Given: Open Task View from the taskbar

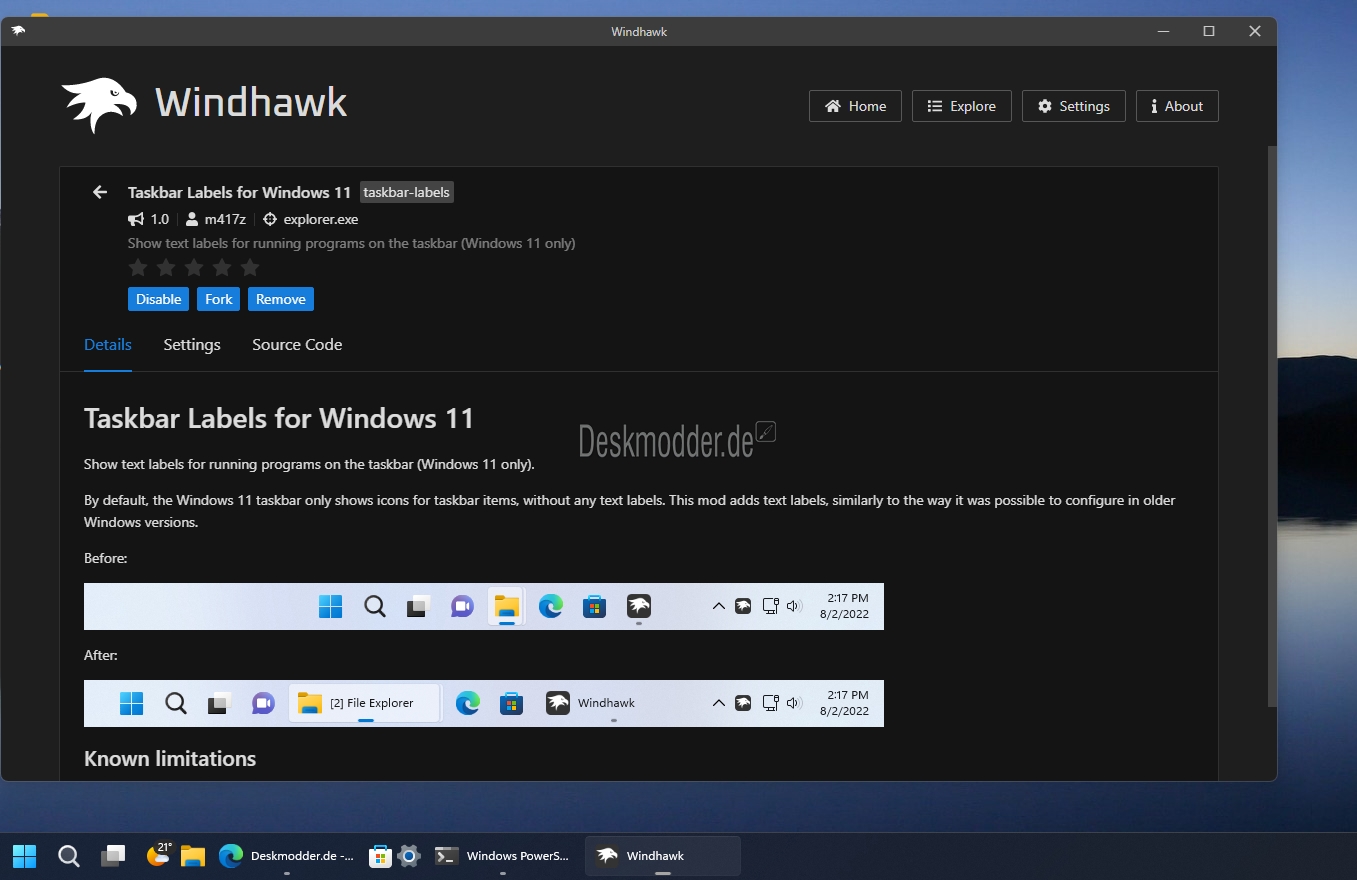Looking at the screenshot, I should [114, 856].
